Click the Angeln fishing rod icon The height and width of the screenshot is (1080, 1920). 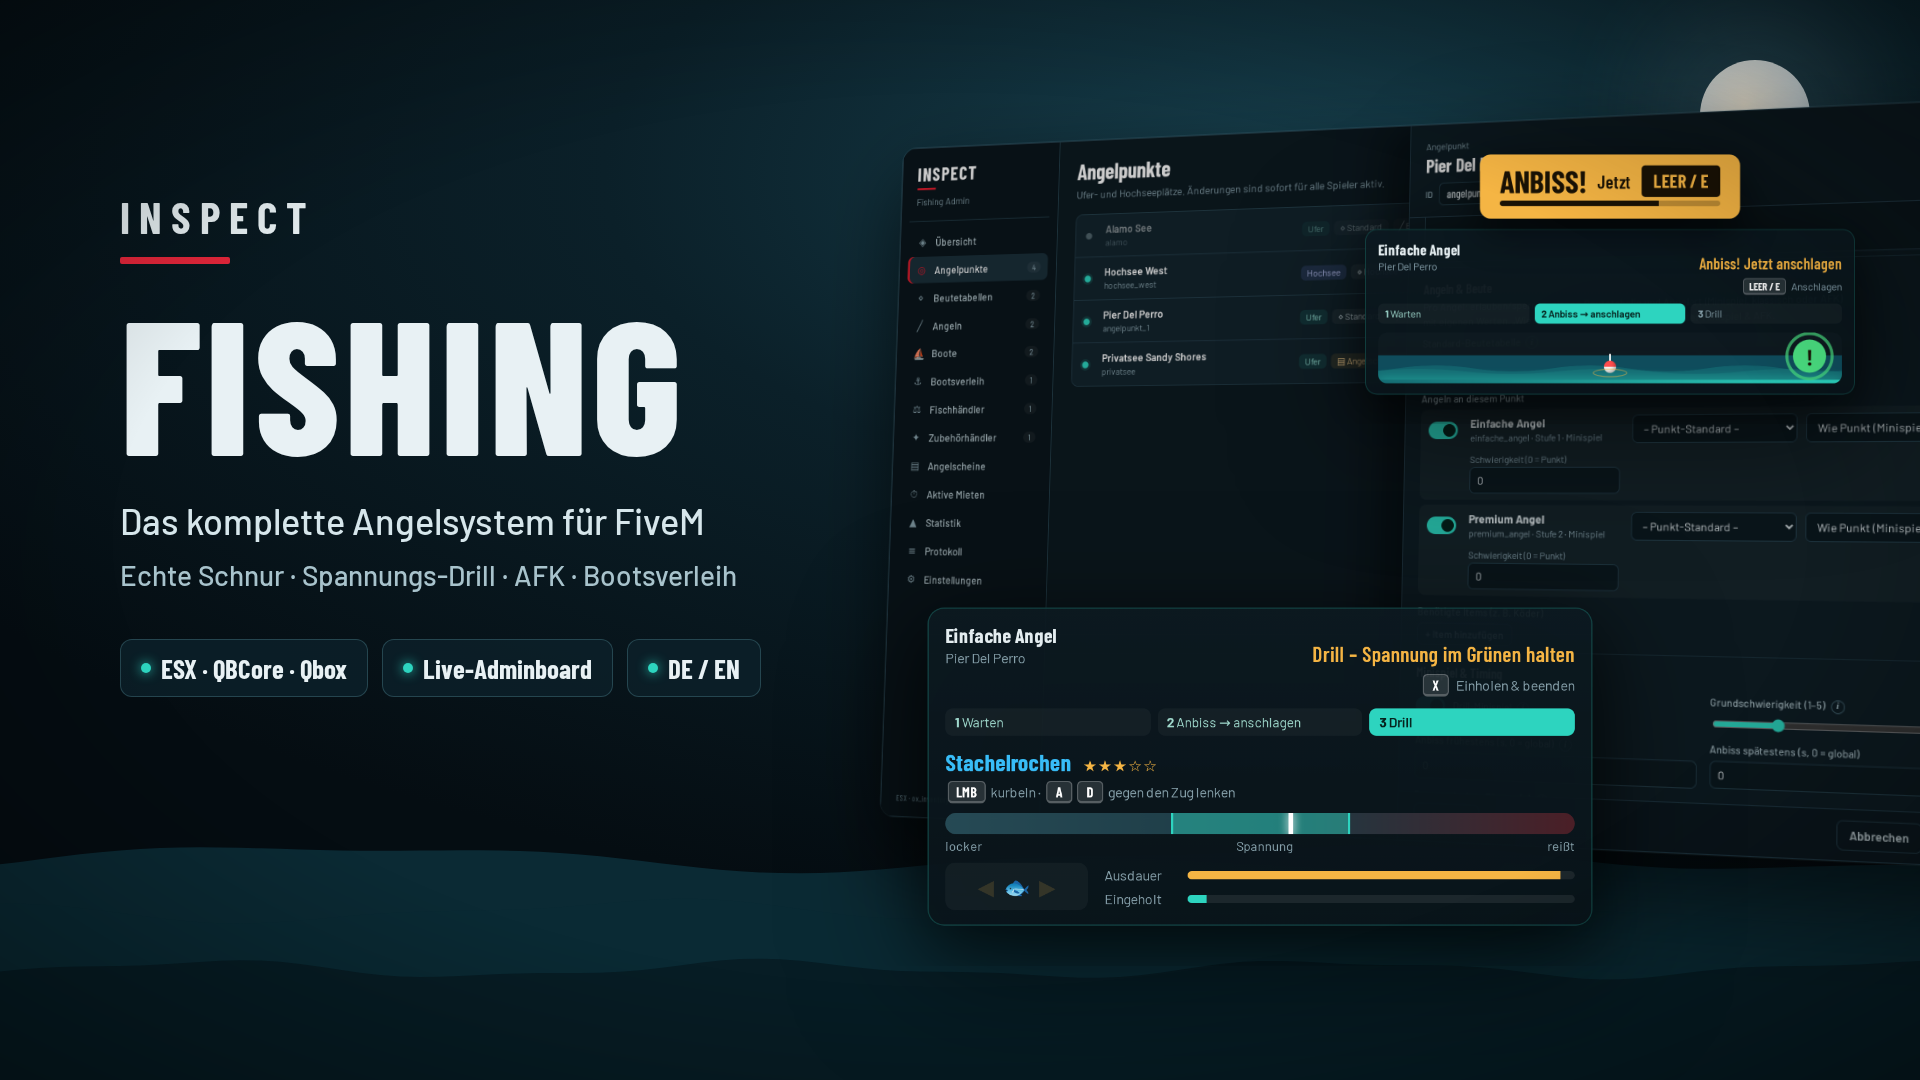(x=919, y=326)
